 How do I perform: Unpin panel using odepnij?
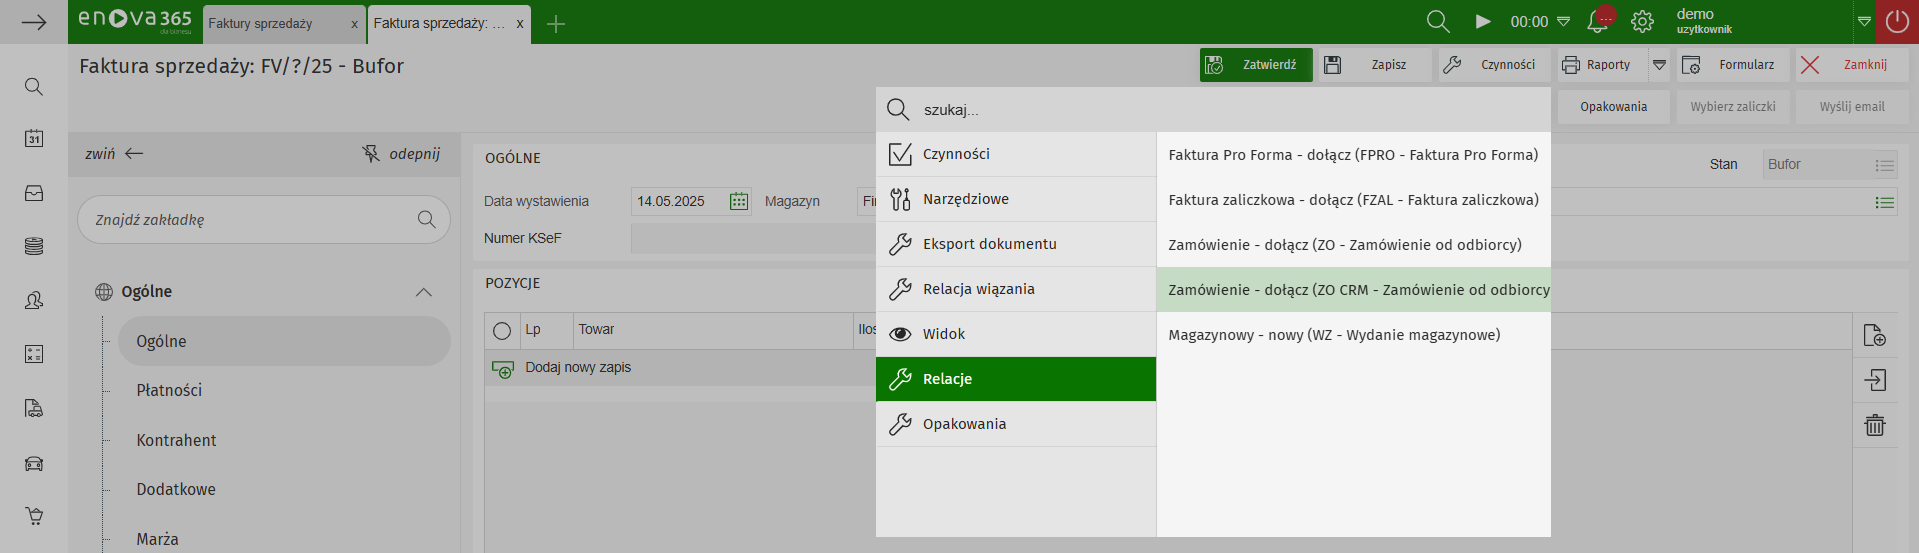(401, 154)
